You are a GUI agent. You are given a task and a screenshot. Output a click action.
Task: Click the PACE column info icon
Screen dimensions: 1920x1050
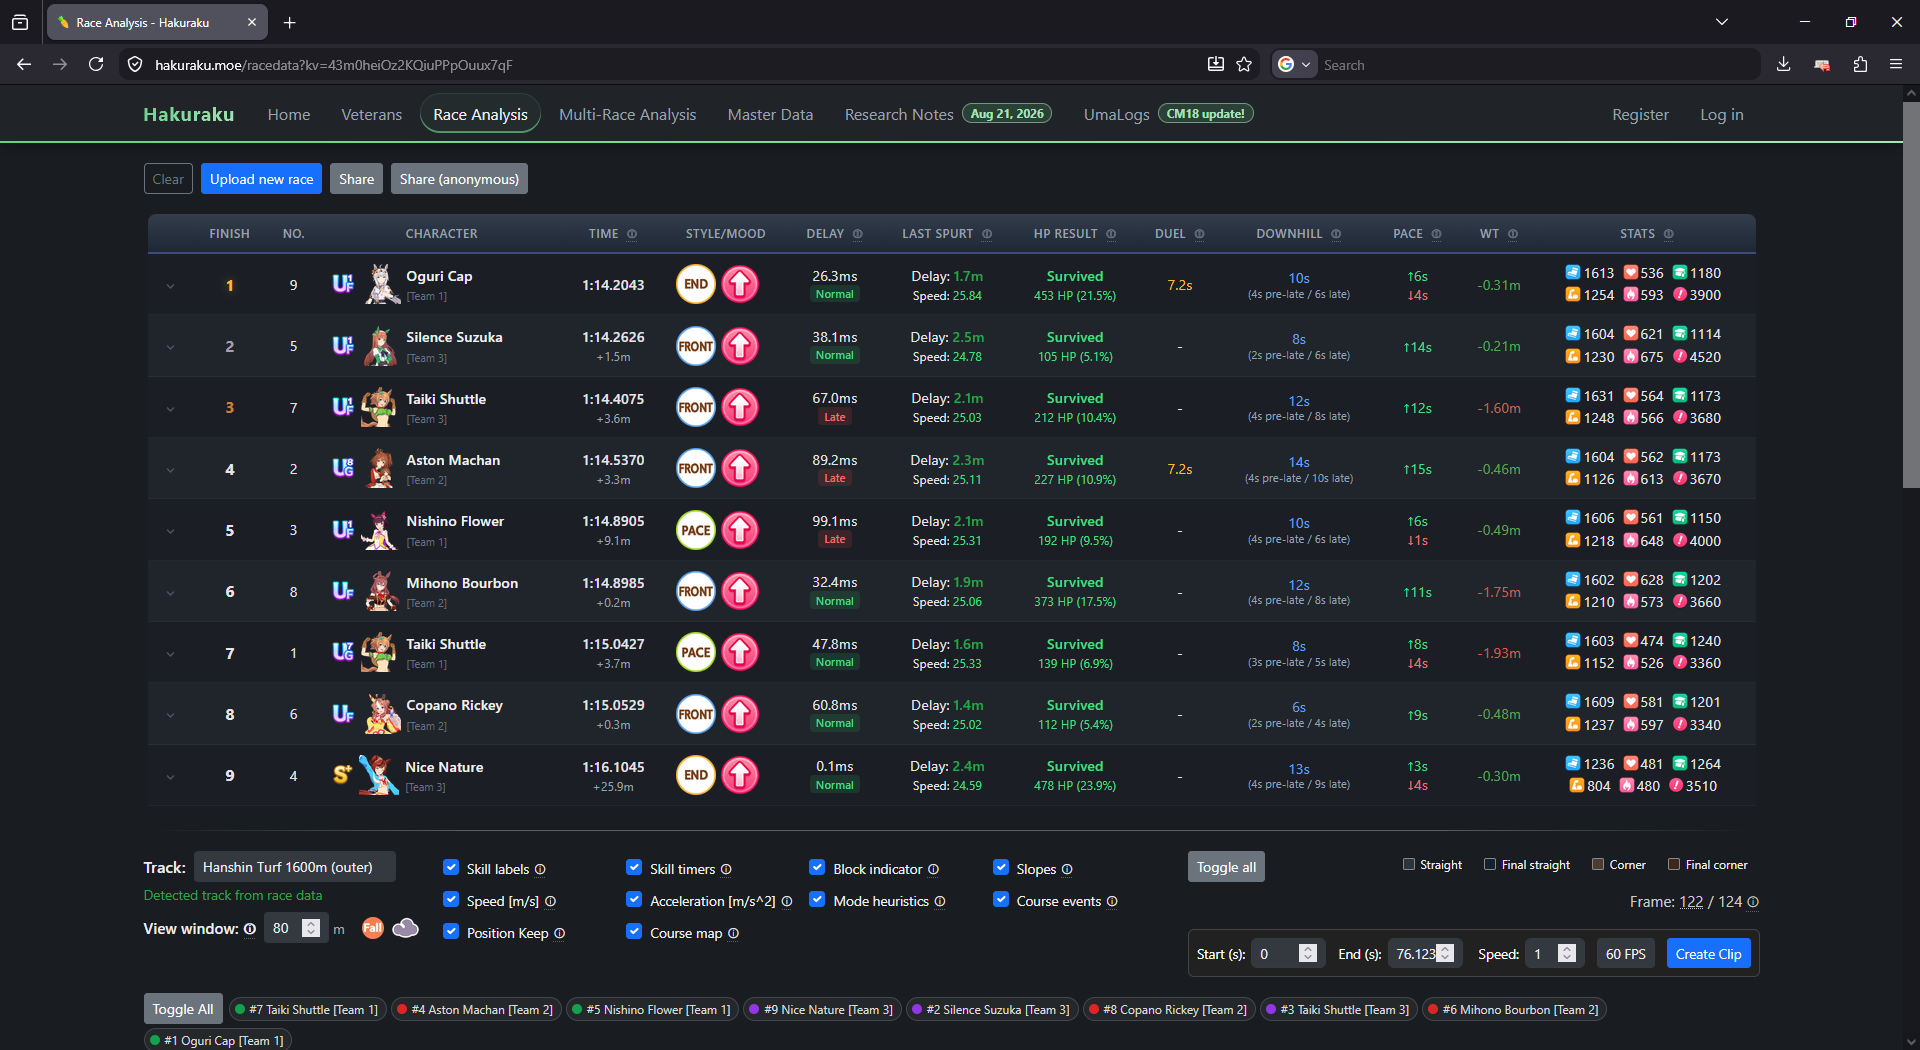1436,234
